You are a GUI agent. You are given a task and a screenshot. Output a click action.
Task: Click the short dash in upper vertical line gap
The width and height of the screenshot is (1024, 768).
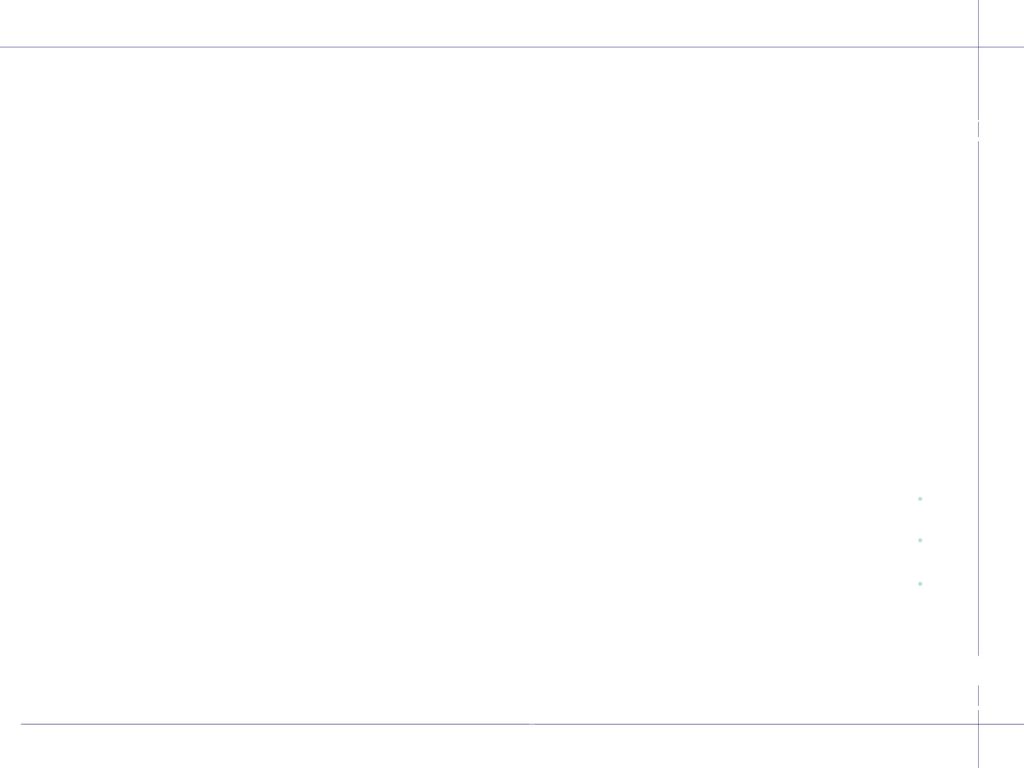pos(978,129)
